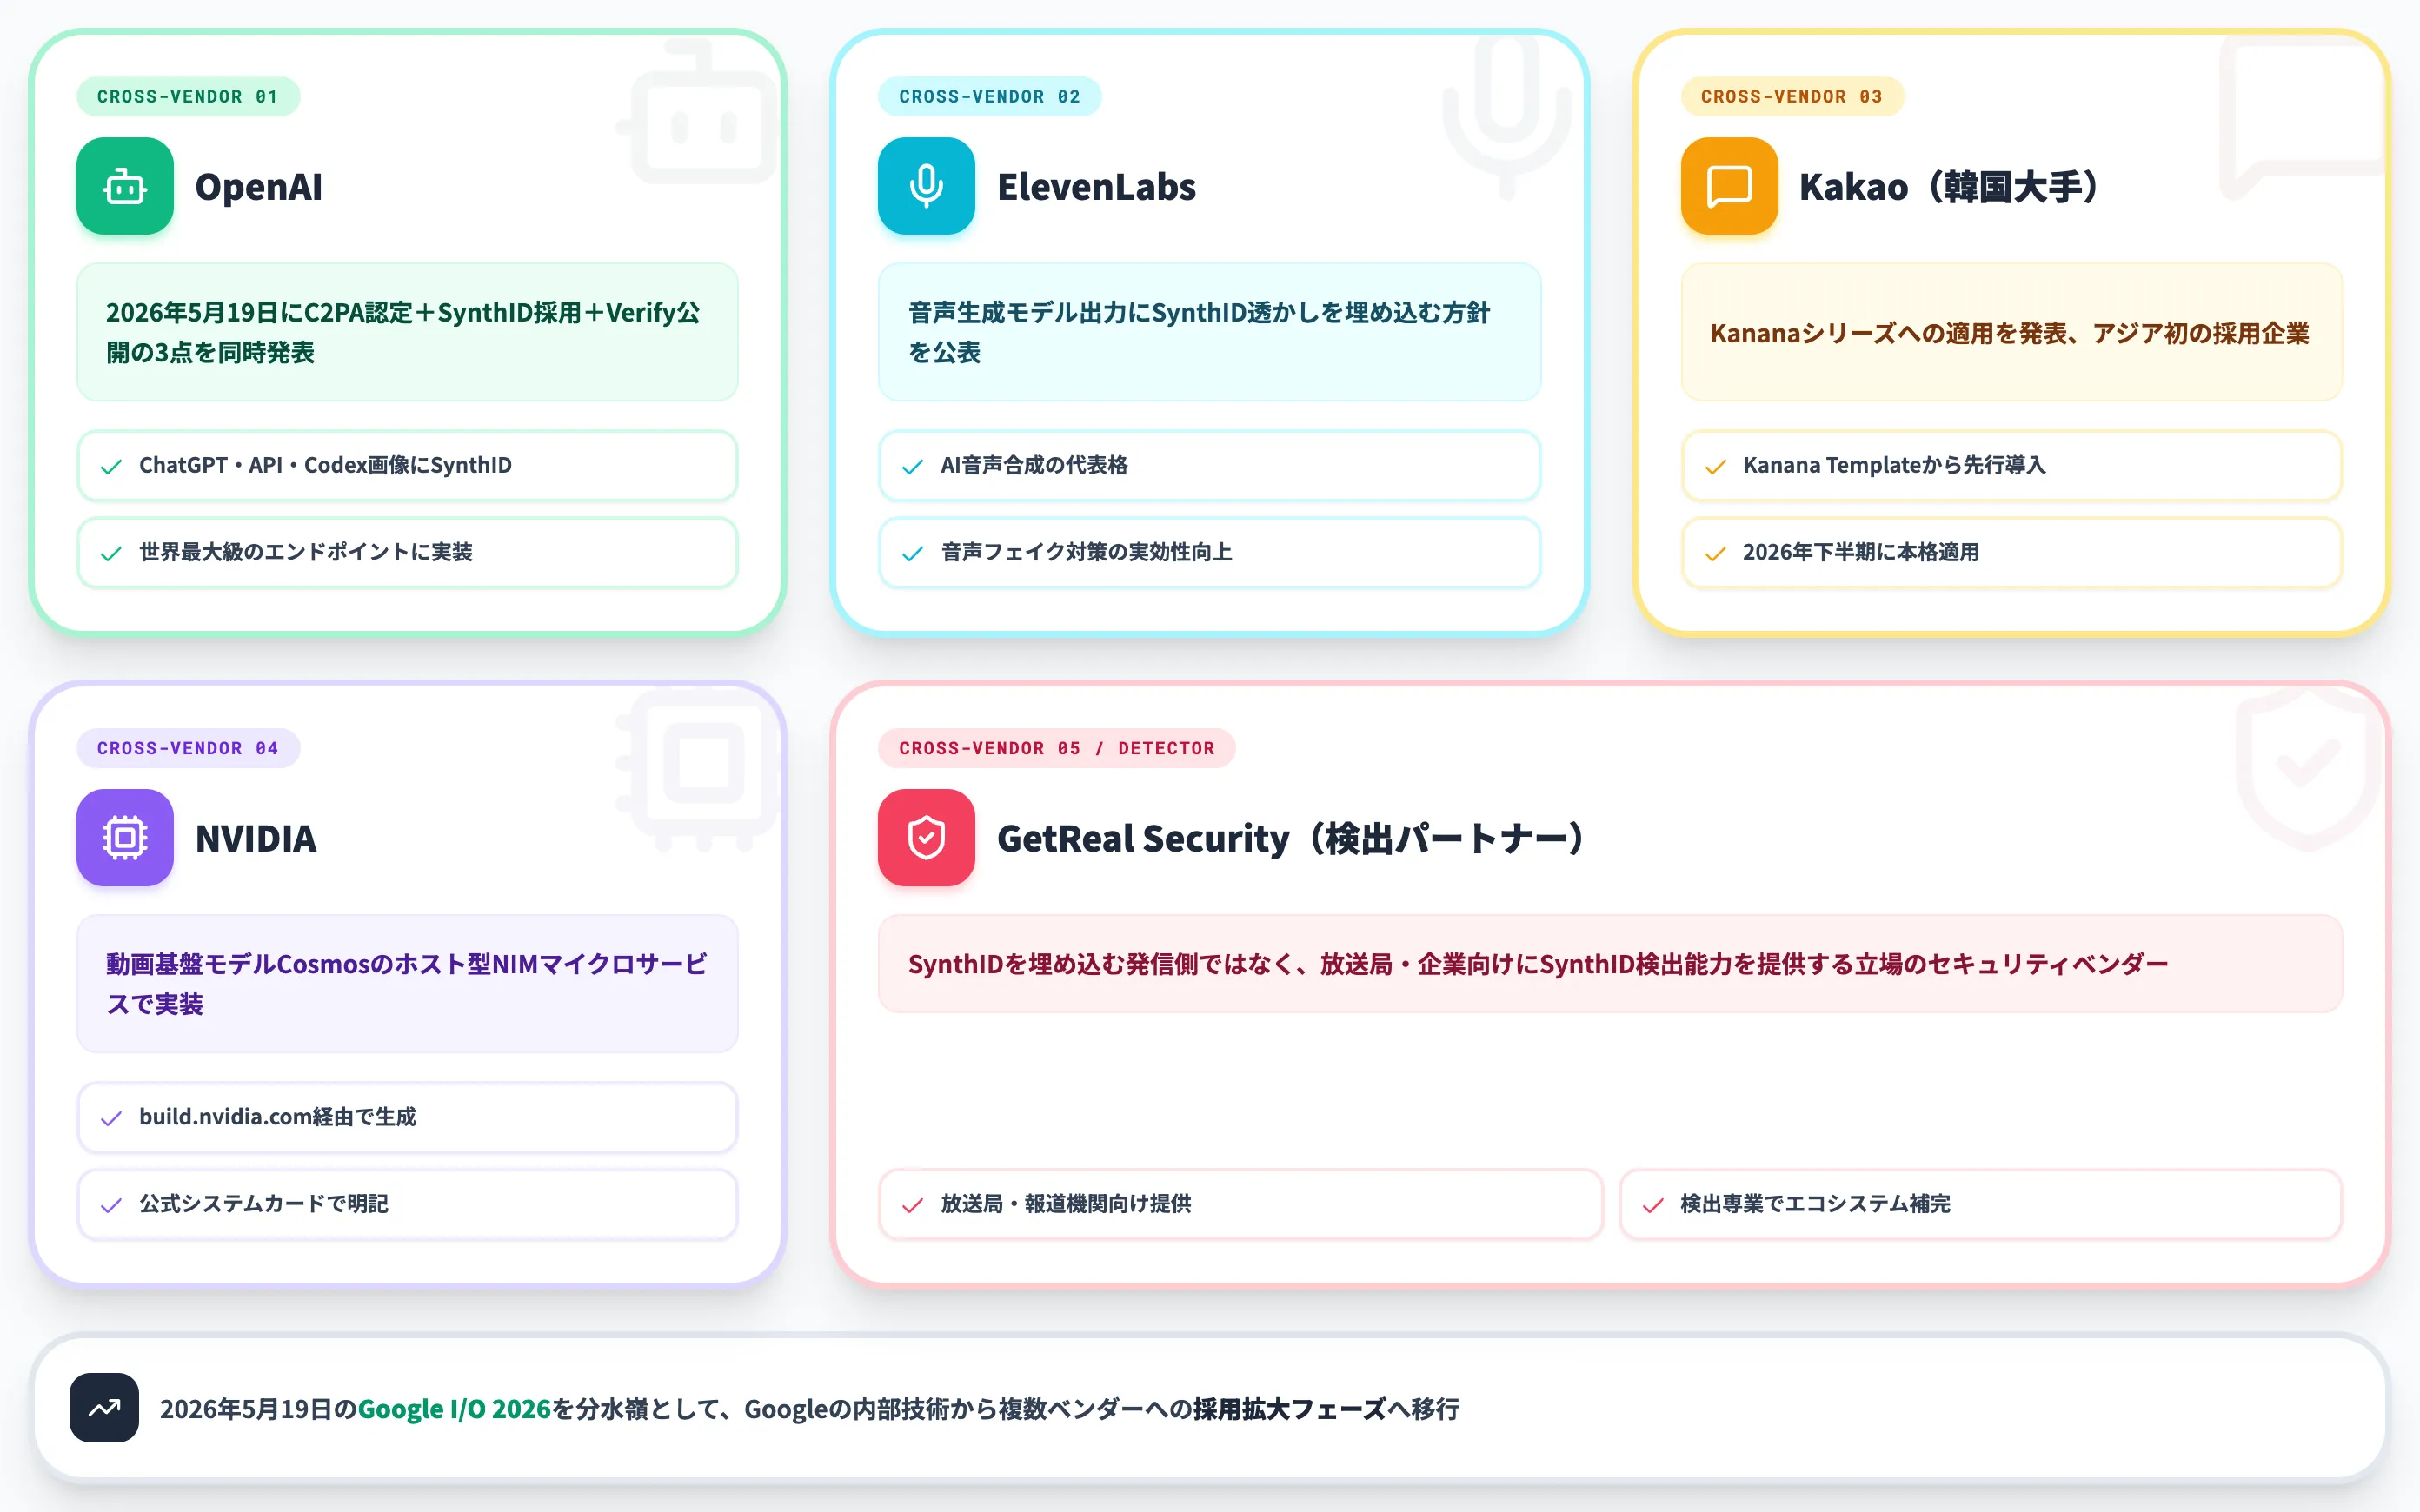Viewport: 2420px width, 1512px height.
Task: Click the blue microphone icon beside ElevenLabs
Action: 926,186
